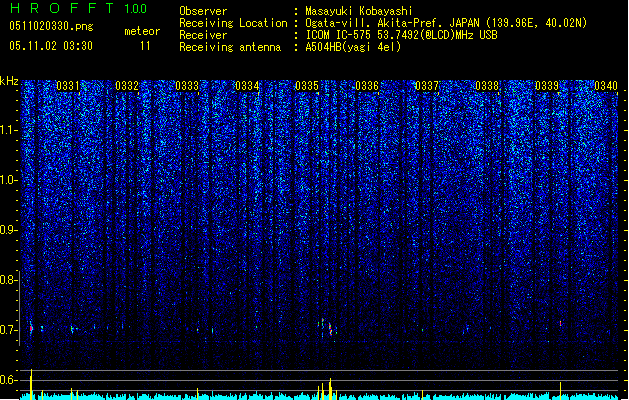Click the Receiver label
Viewport: 629px width, 400px height.
click(203, 35)
